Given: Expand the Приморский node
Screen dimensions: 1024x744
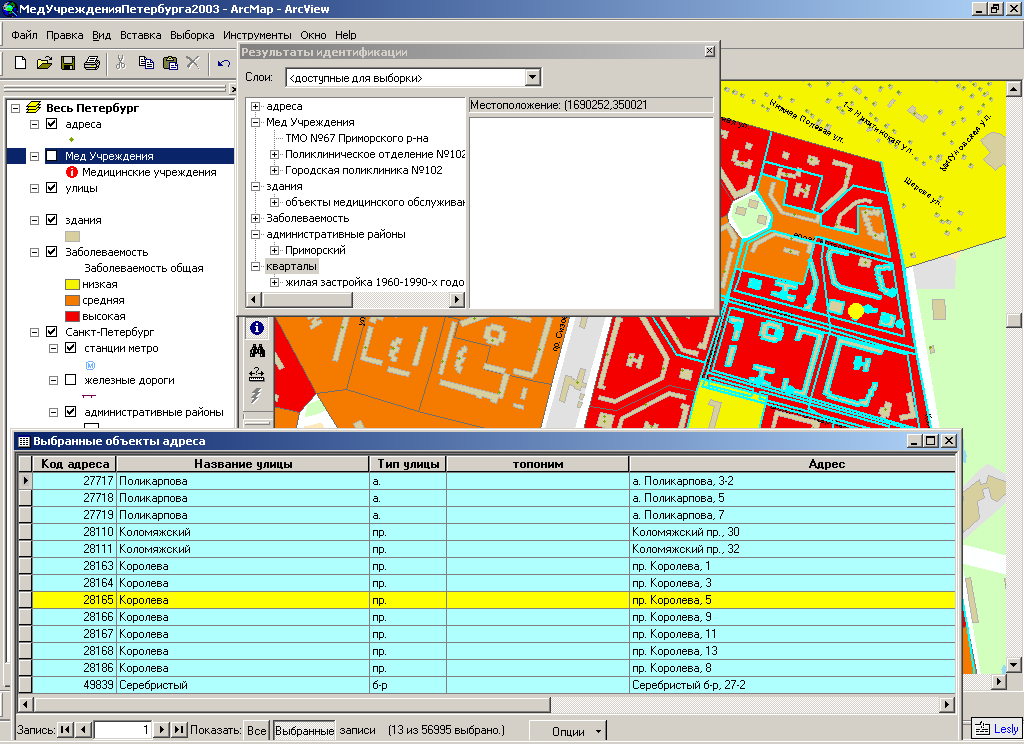Looking at the screenshot, I should 274,250.
